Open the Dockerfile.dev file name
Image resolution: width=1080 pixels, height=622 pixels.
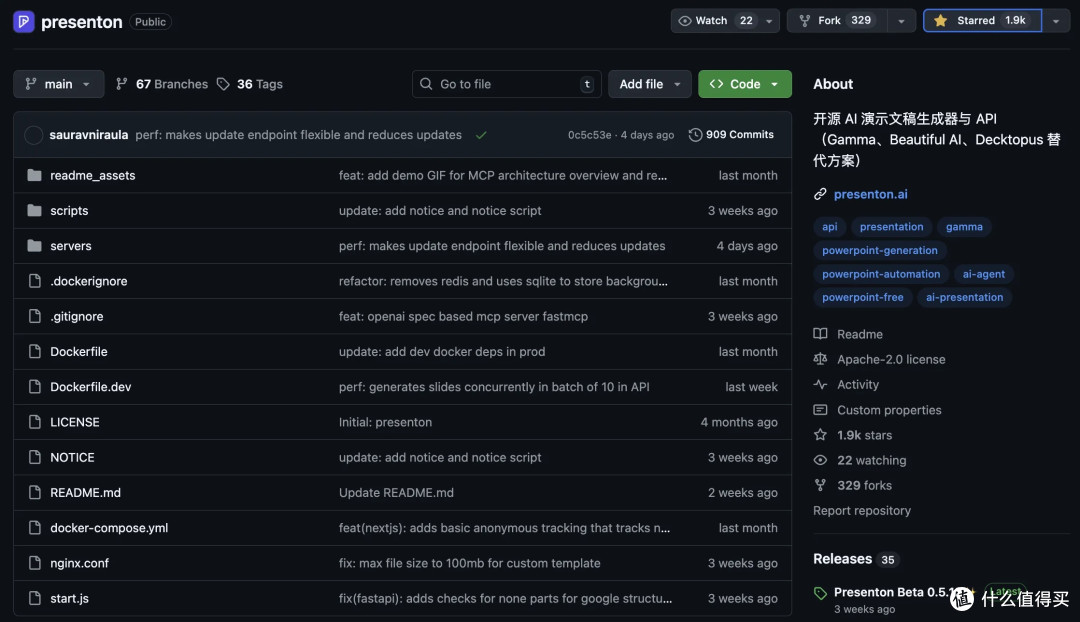pyautogui.click(x=90, y=387)
